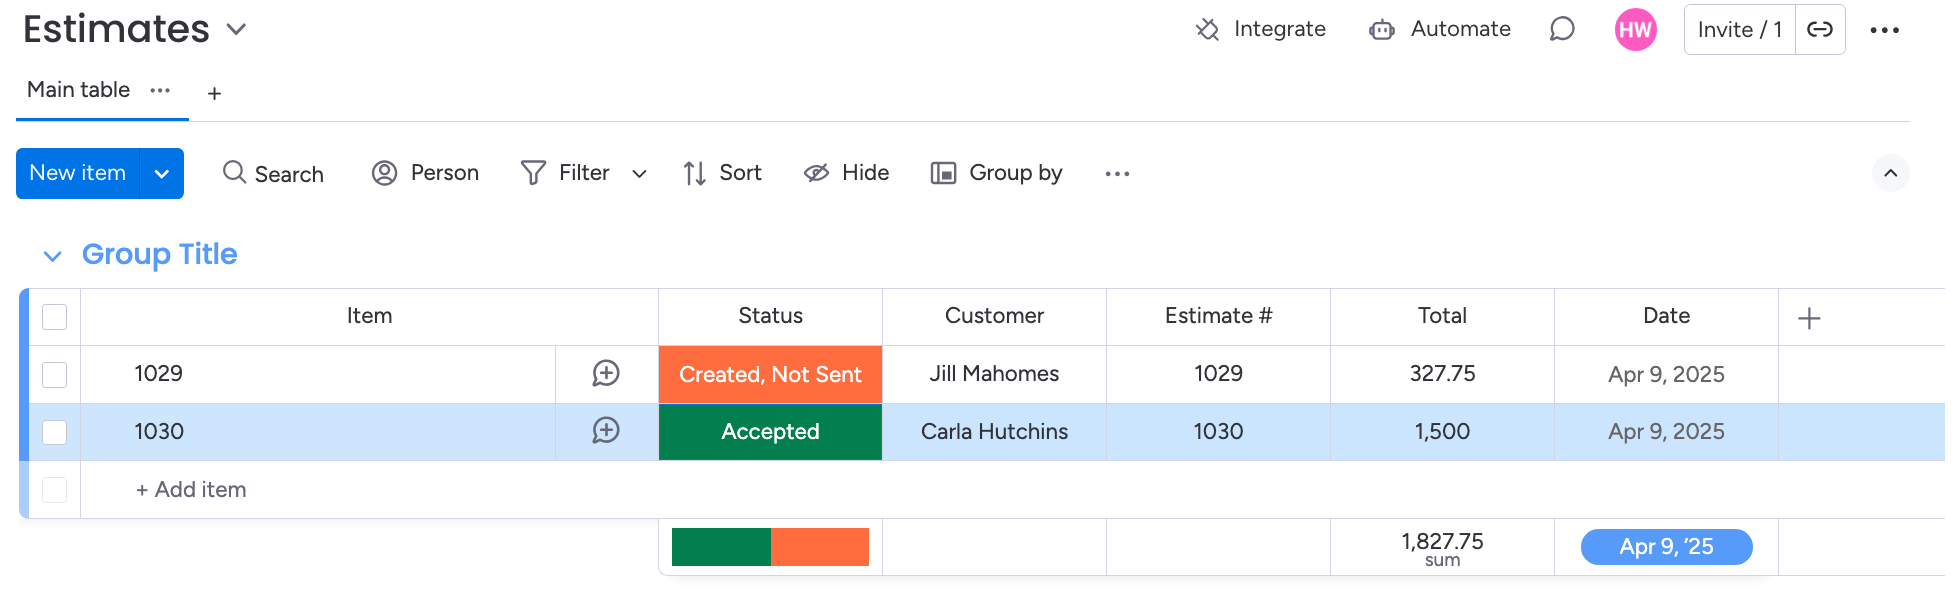Open more toolbar options ellipsis
The height and width of the screenshot is (590, 1954).
pyautogui.click(x=1117, y=173)
